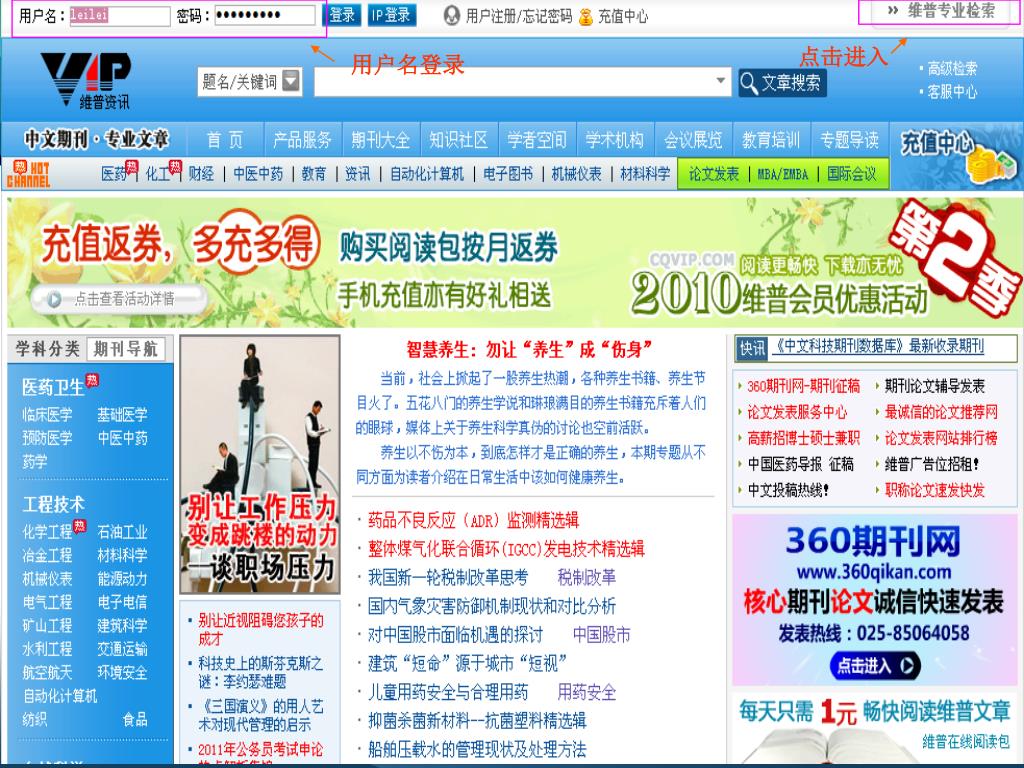Select 电子图书 in the hot channel bar

[508, 174]
